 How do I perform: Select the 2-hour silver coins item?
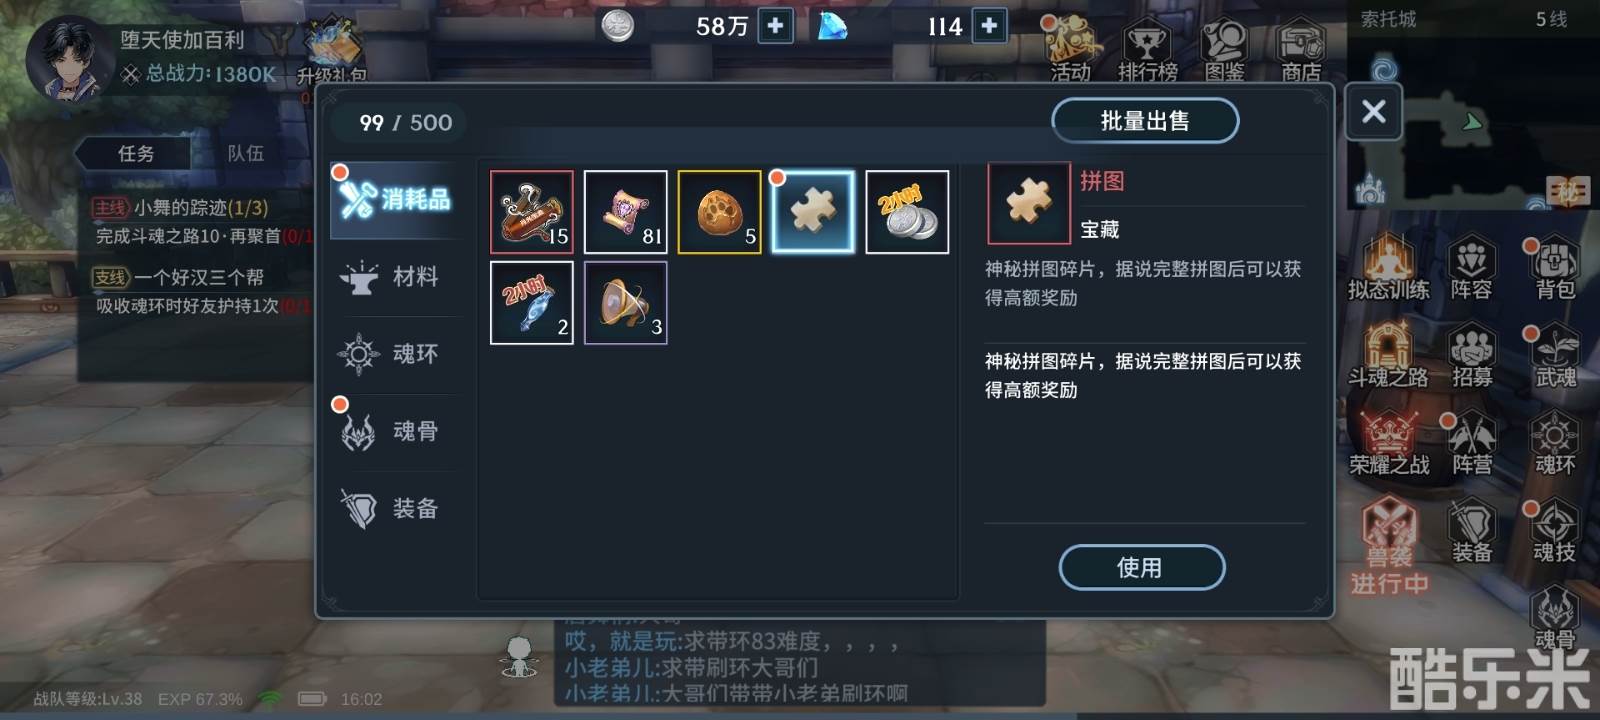907,212
